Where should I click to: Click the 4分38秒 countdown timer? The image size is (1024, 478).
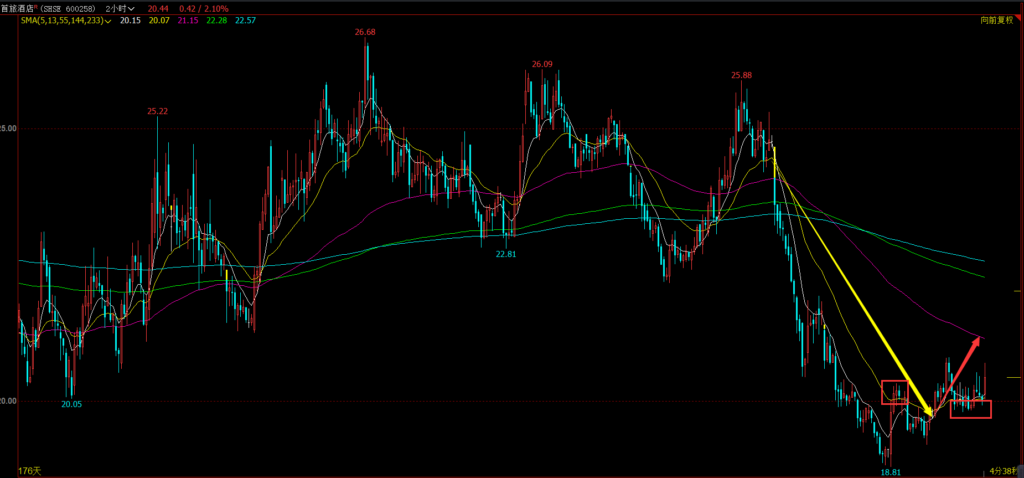click(x=1003, y=470)
